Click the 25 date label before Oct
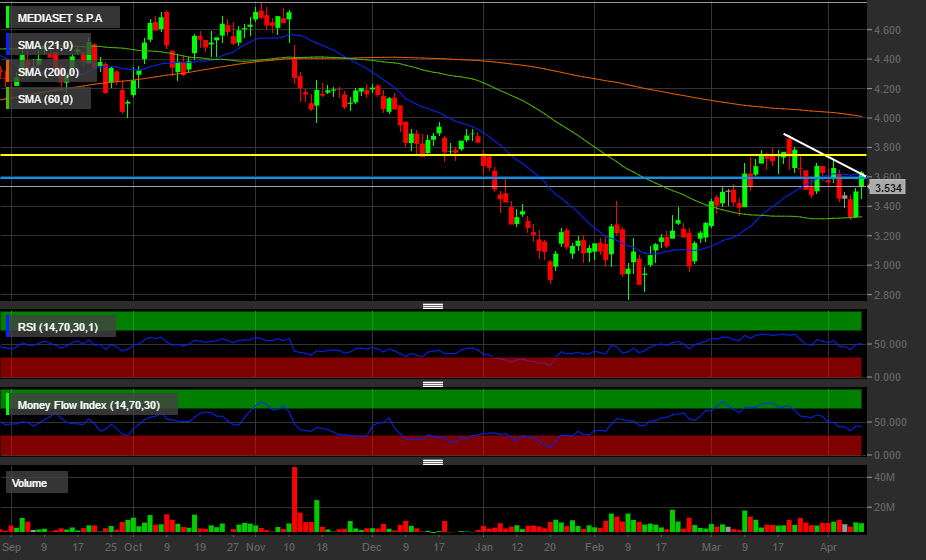926x560 pixels. point(111,547)
